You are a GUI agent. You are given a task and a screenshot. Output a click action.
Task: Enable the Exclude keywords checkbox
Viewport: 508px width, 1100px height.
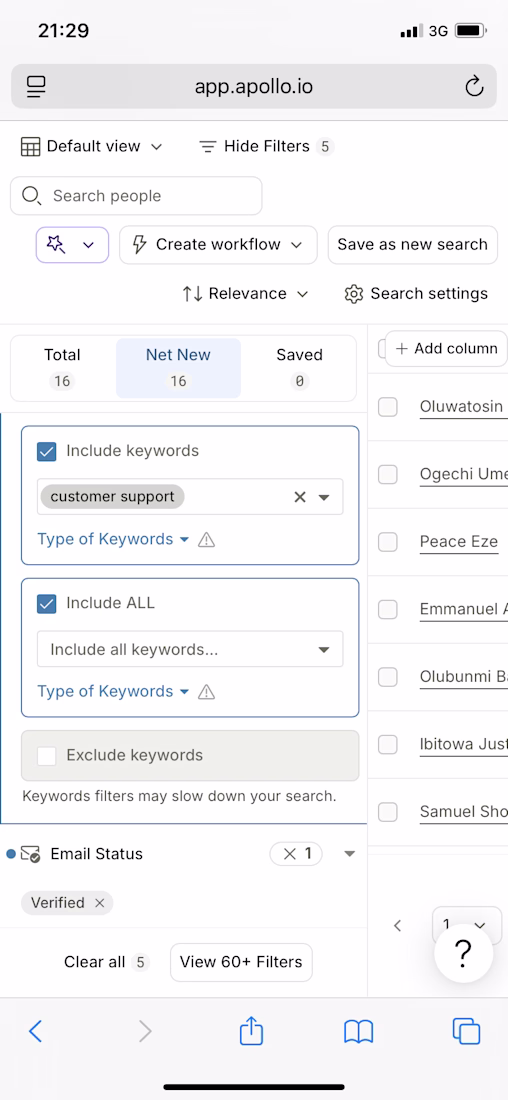[46, 756]
